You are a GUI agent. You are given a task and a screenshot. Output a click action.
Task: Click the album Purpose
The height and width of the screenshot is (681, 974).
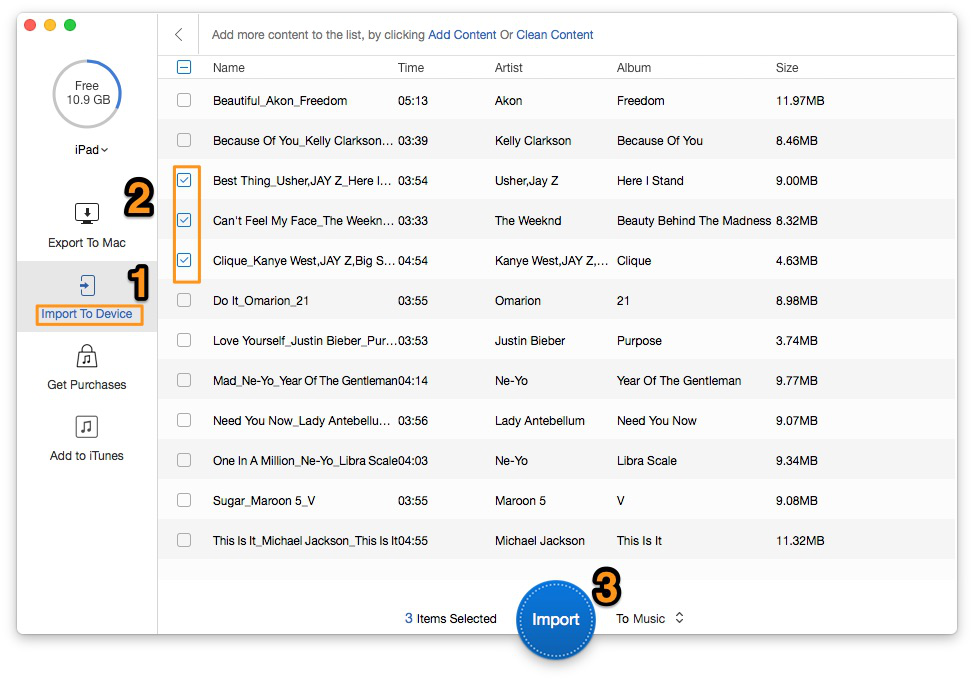coord(639,340)
